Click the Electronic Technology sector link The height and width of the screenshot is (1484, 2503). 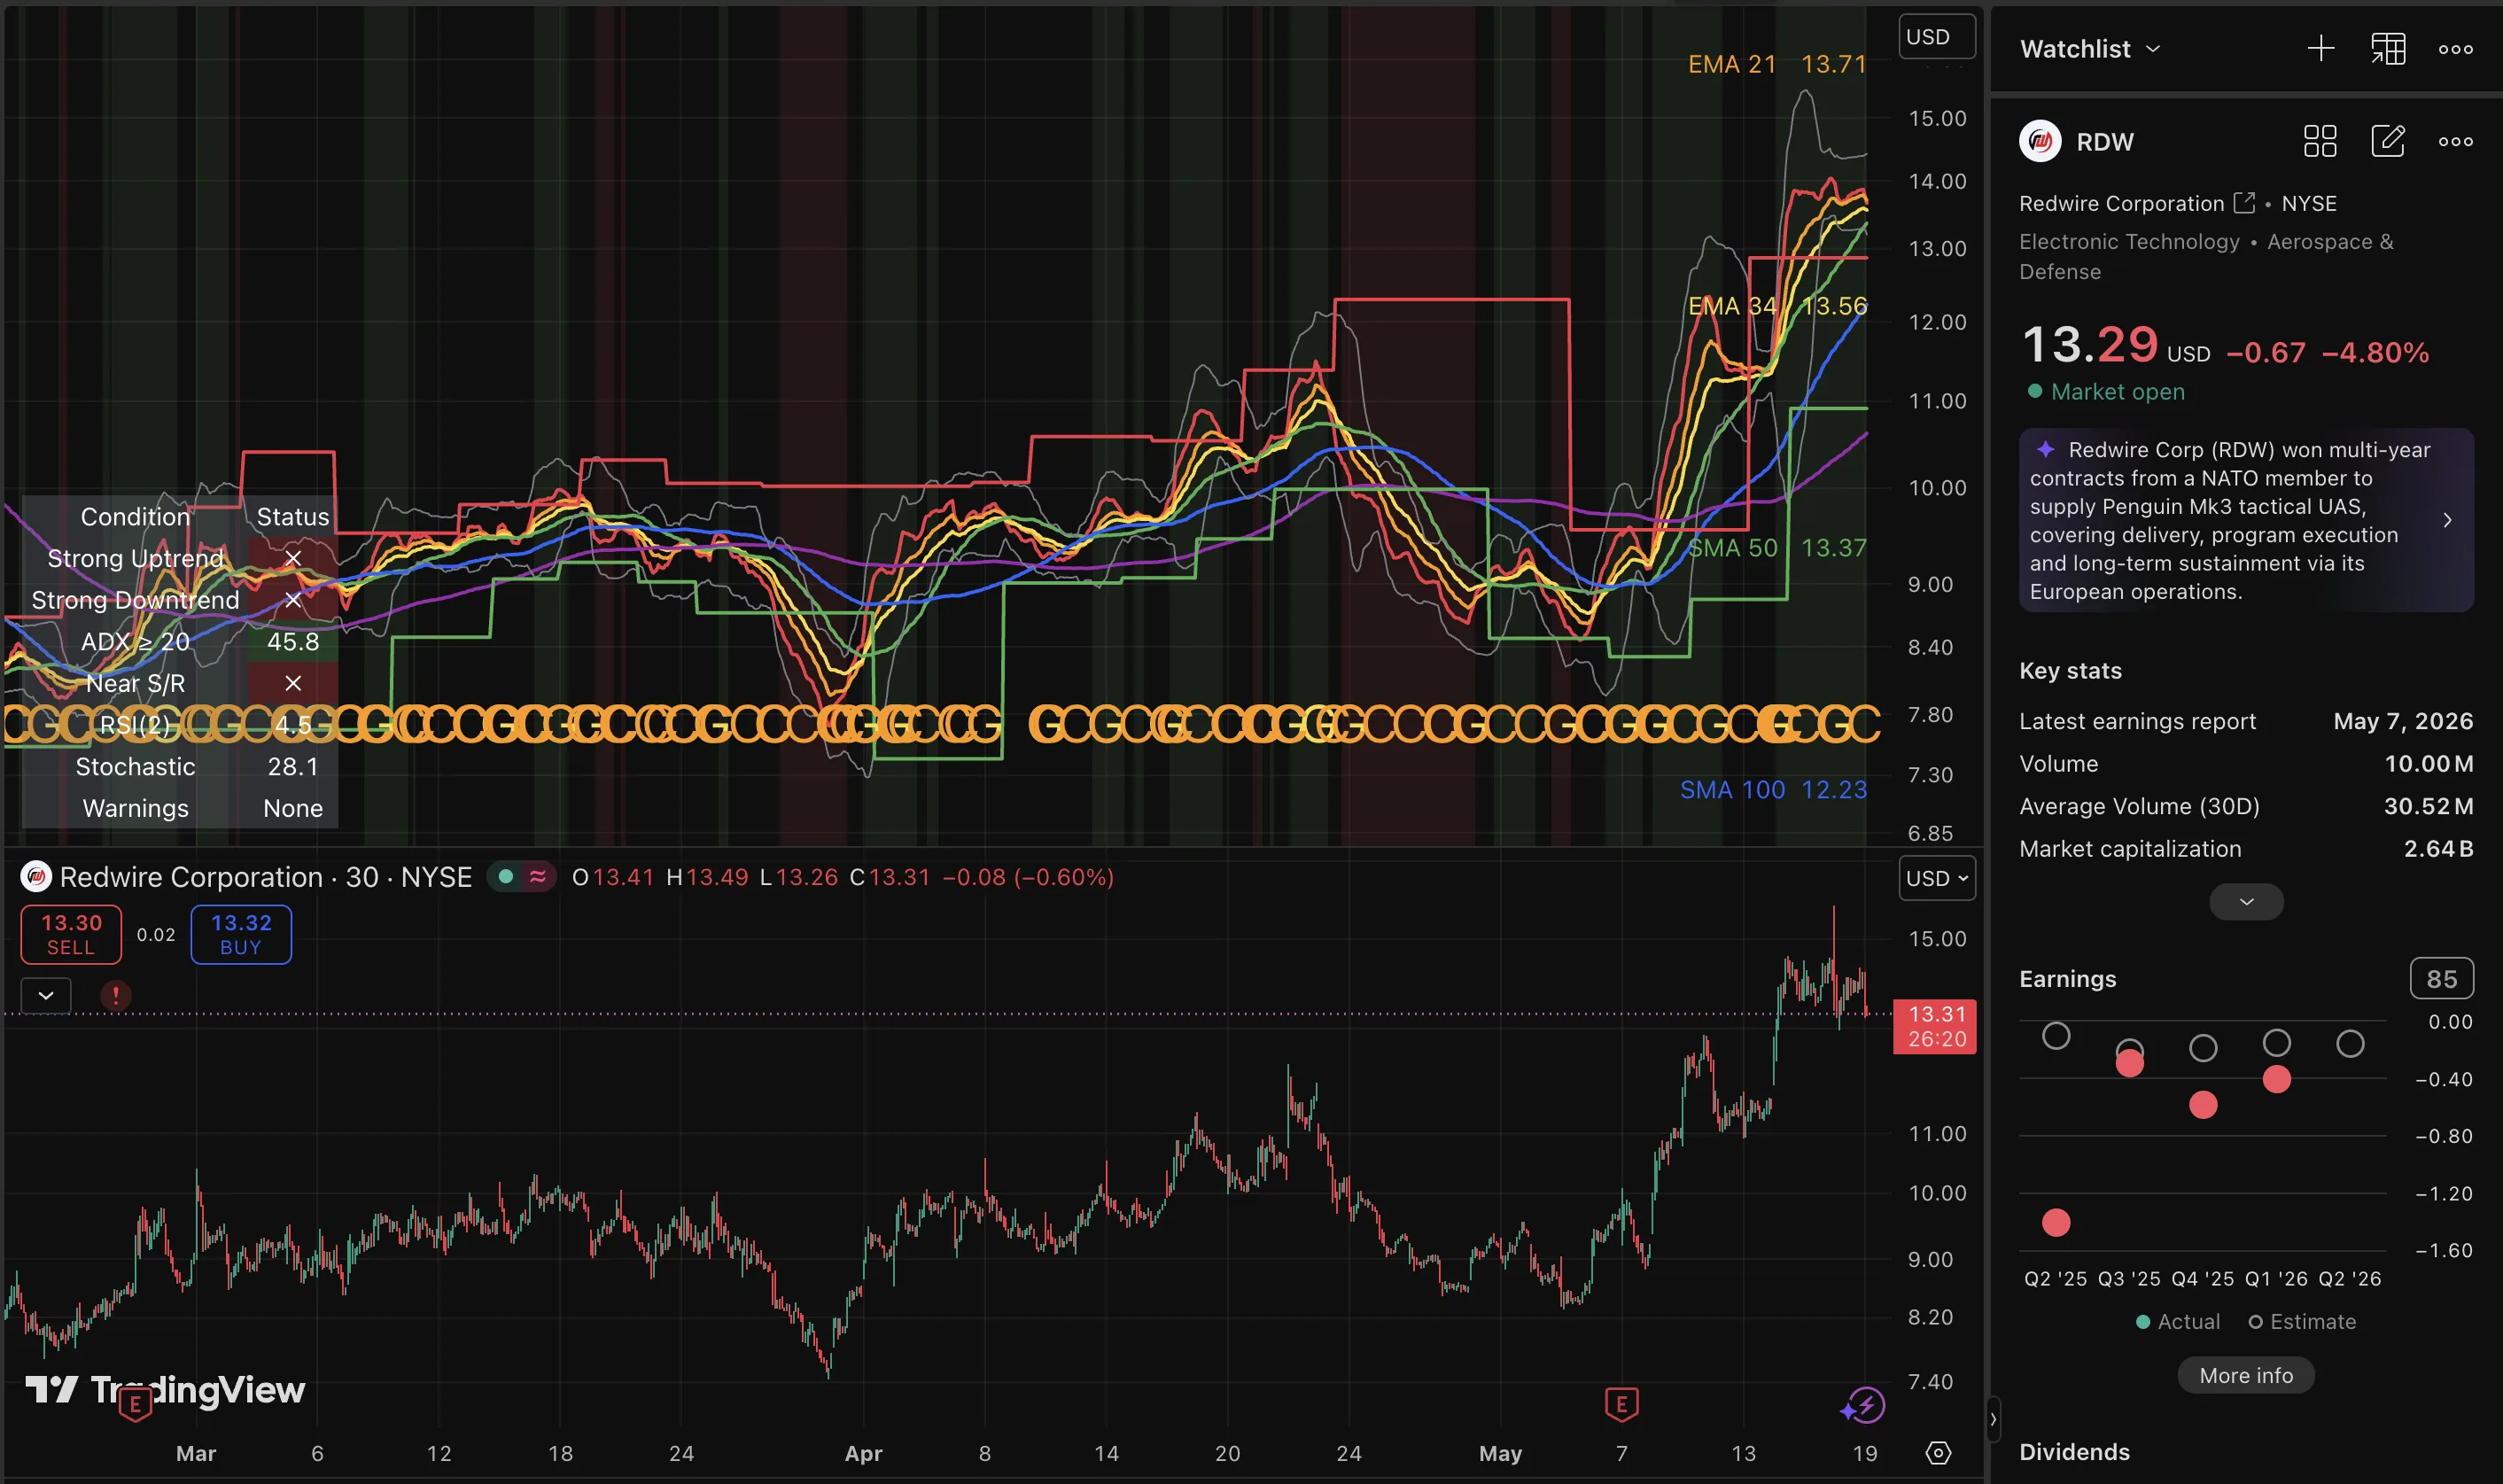click(x=2129, y=242)
